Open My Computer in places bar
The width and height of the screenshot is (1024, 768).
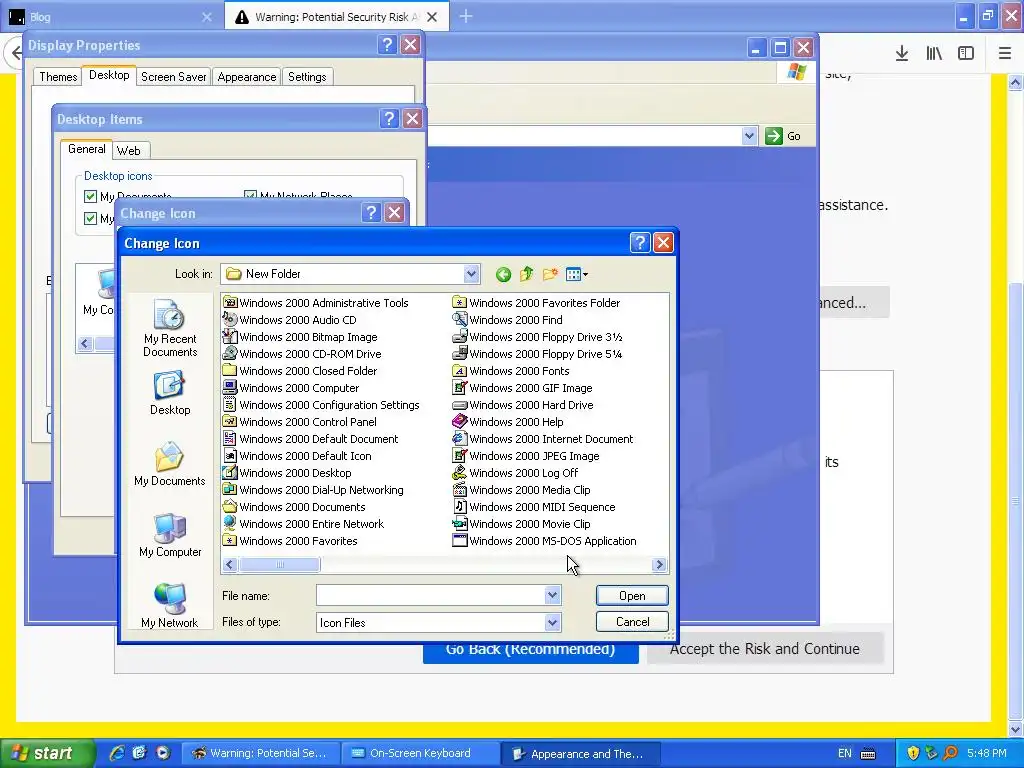click(170, 536)
